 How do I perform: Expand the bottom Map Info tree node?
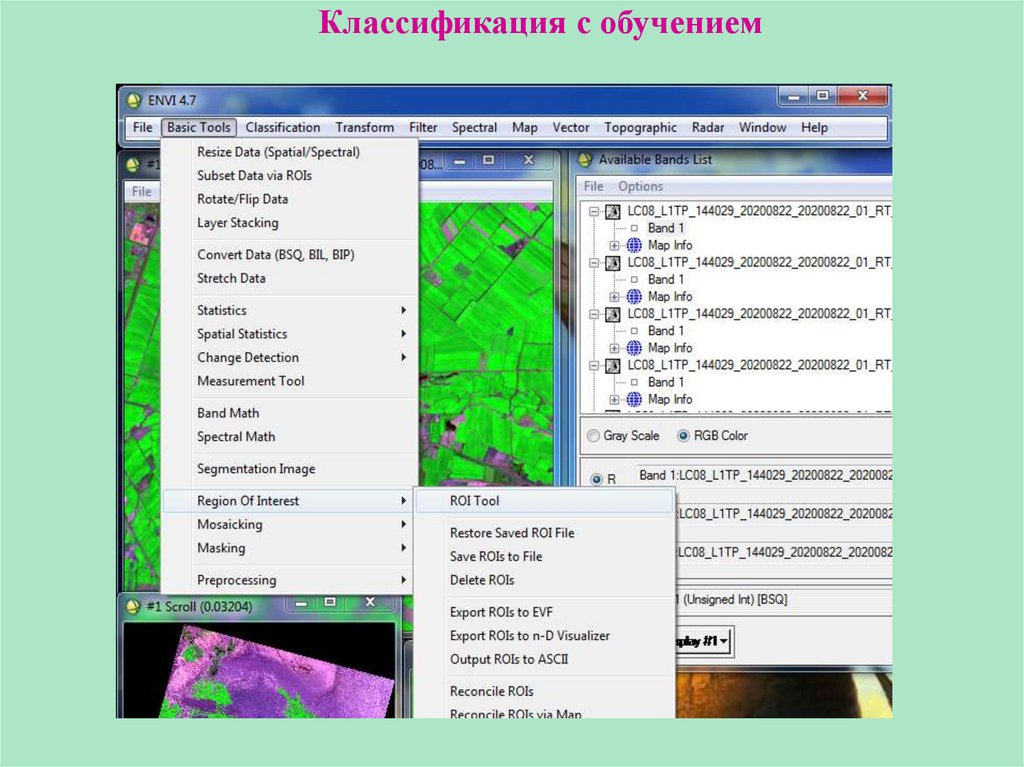(x=614, y=399)
